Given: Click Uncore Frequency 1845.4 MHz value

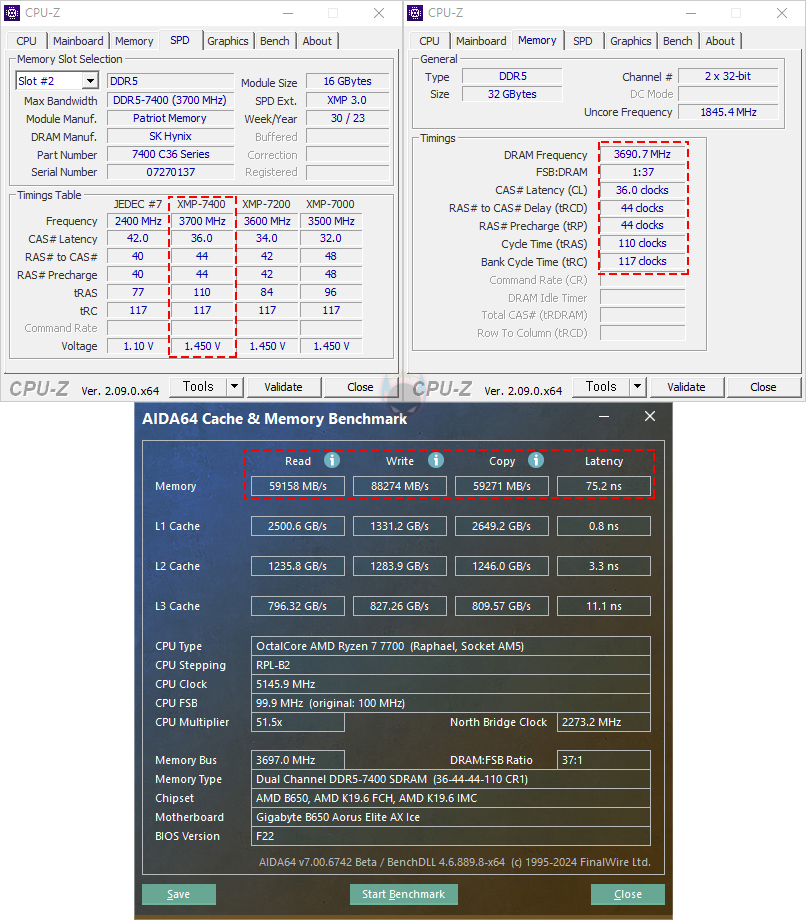Looking at the screenshot, I should point(729,112).
